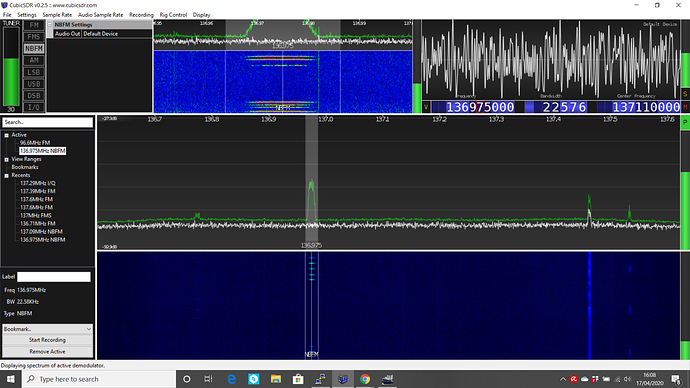
Task: Open Cortana from the taskbar
Action: (x=187, y=379)
